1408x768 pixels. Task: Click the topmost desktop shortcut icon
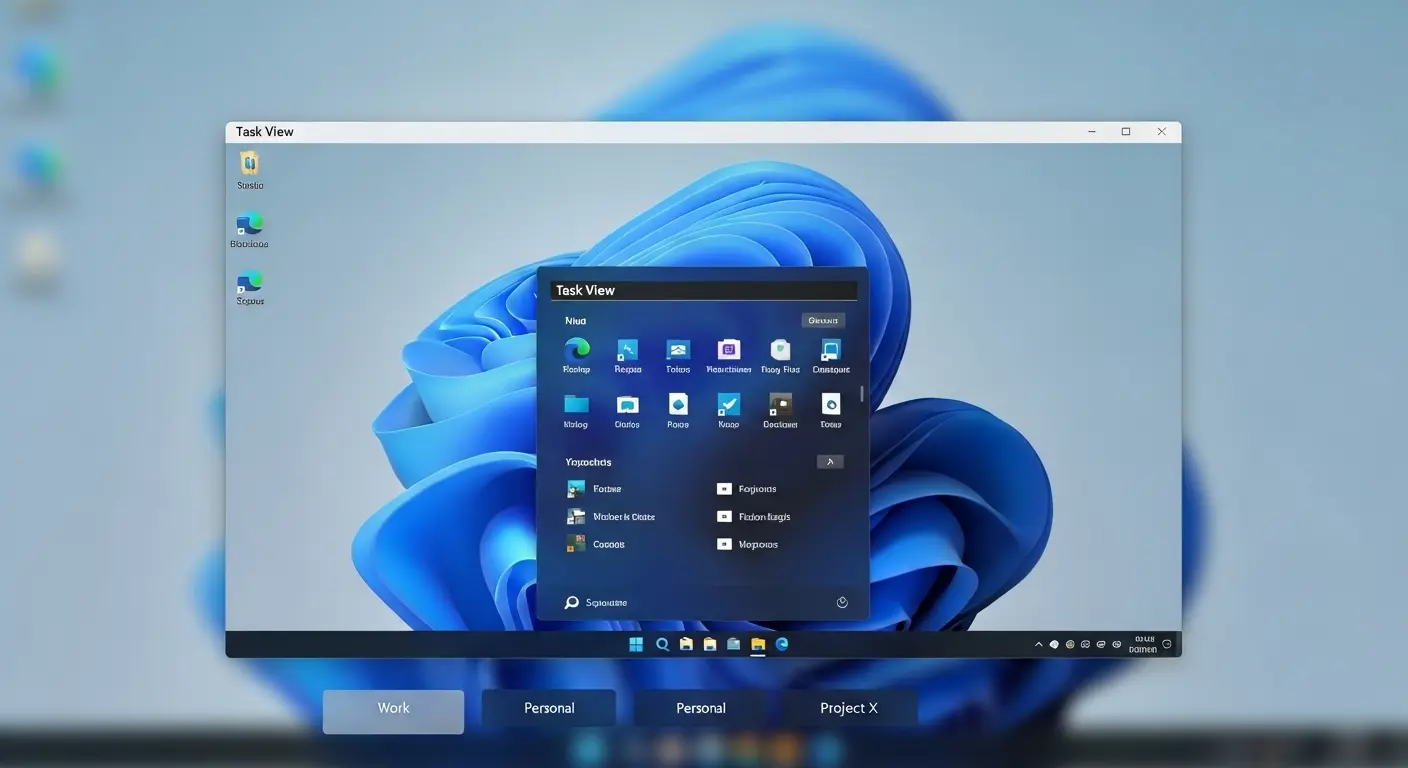[248, 164]
